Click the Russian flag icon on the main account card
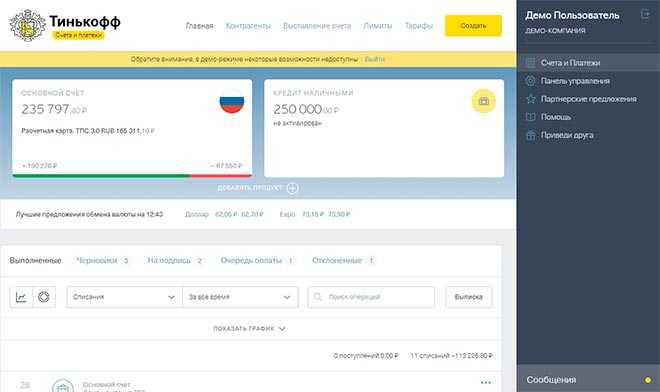660x392 pixels. pyautogui.click(x=232, y=101)
